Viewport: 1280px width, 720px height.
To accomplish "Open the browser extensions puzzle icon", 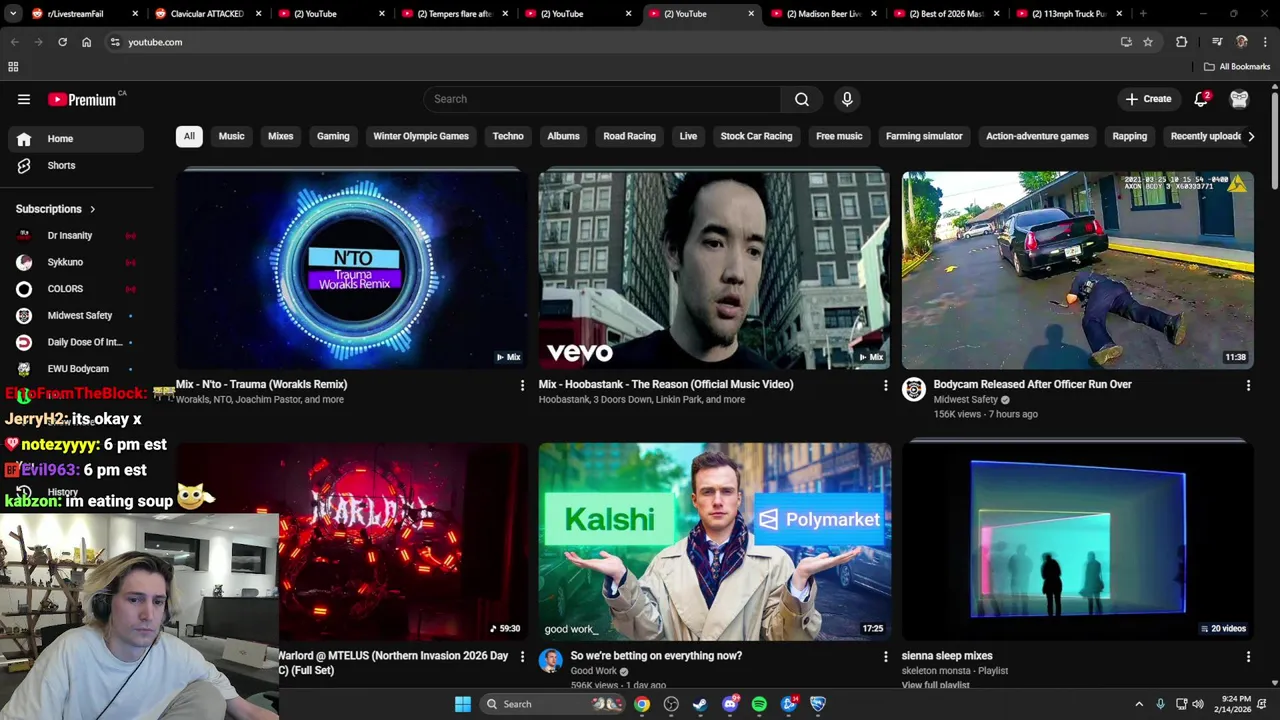I will click(x=1182, y=42).
